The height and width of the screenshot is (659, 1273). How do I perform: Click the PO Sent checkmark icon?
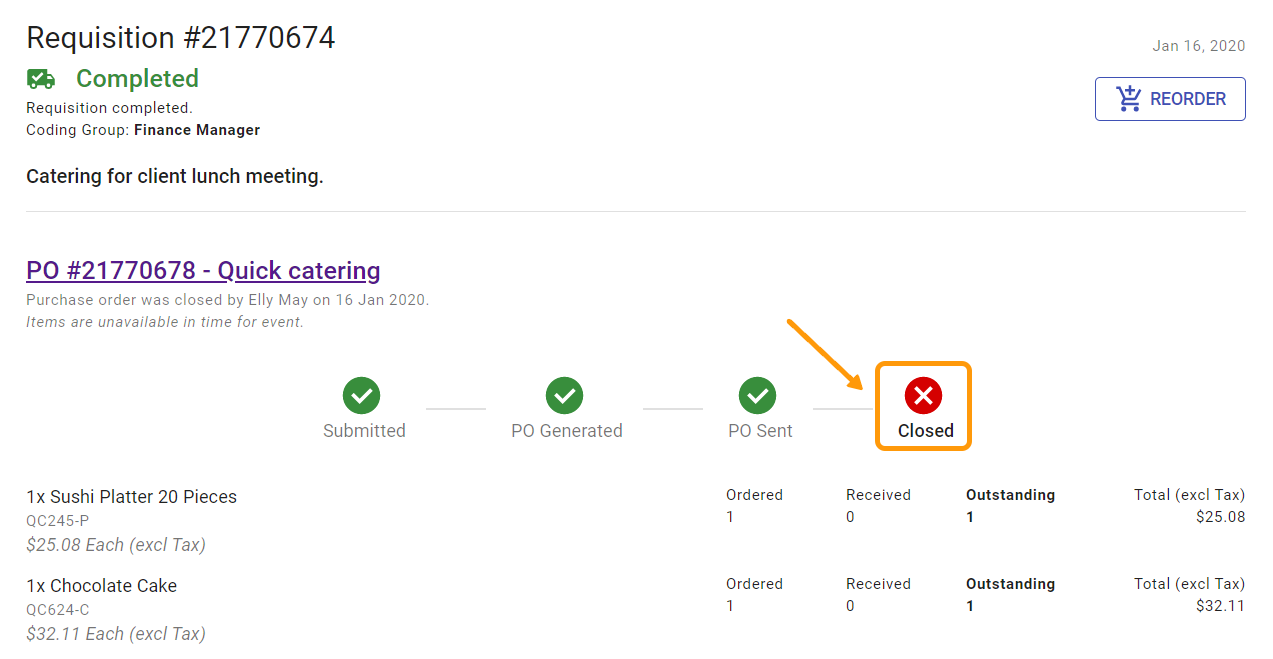758,396
